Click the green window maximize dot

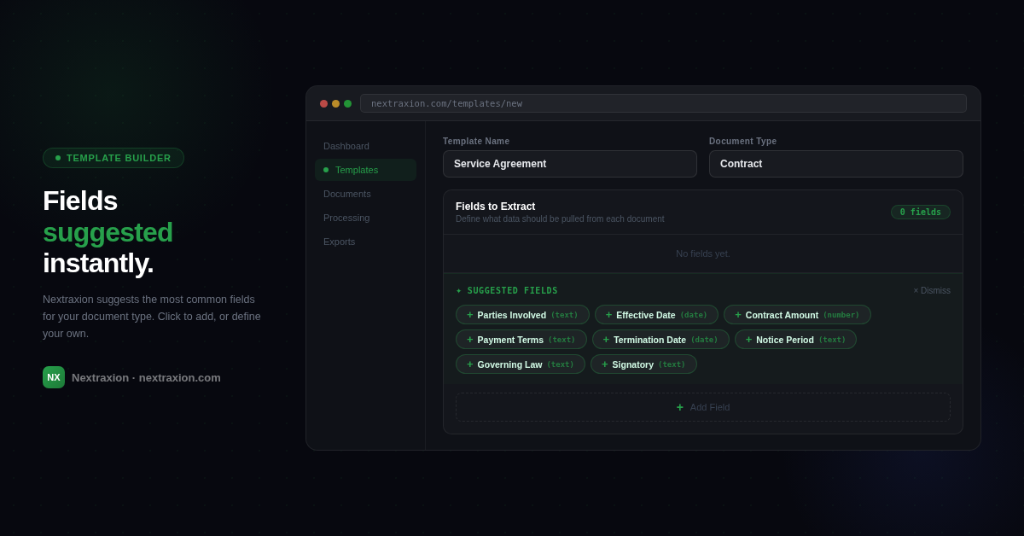[x=347, y=104]
